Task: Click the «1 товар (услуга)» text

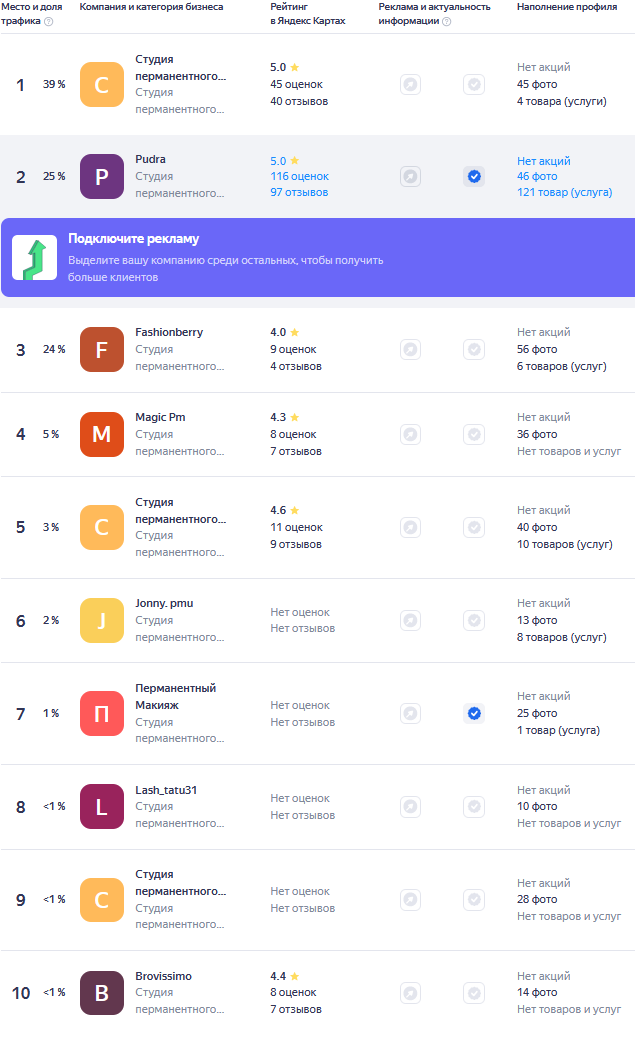Action: (x=558, y=730)
